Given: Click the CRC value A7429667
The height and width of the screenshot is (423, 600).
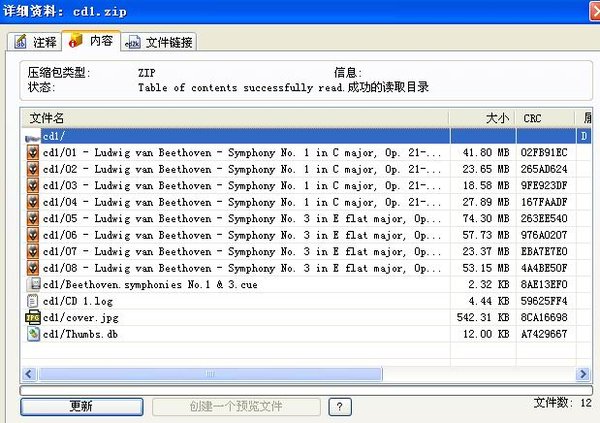Looking at the screenshot, I should pos(544,334).
